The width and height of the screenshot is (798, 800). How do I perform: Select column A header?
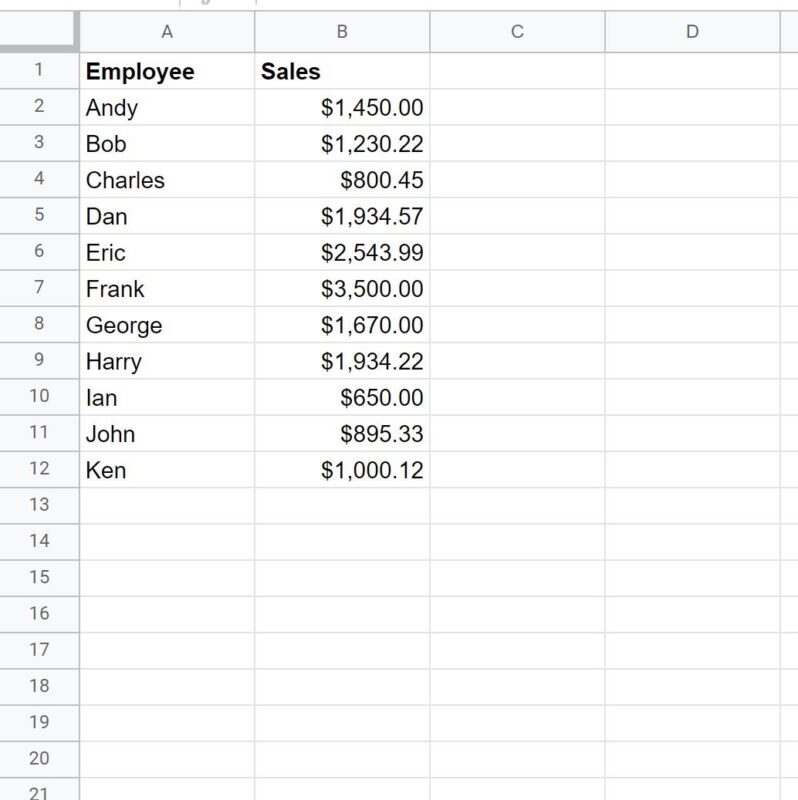167,32
